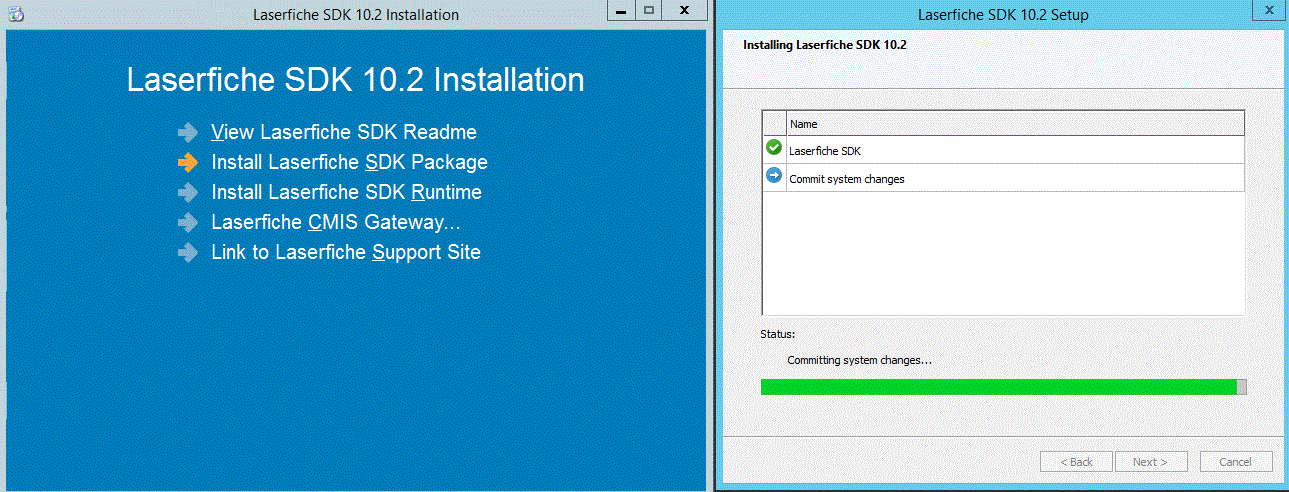Open Laserfiche CMIS Gateway option
Viewport: 1289px width, 492px height.
coord(335,222)
